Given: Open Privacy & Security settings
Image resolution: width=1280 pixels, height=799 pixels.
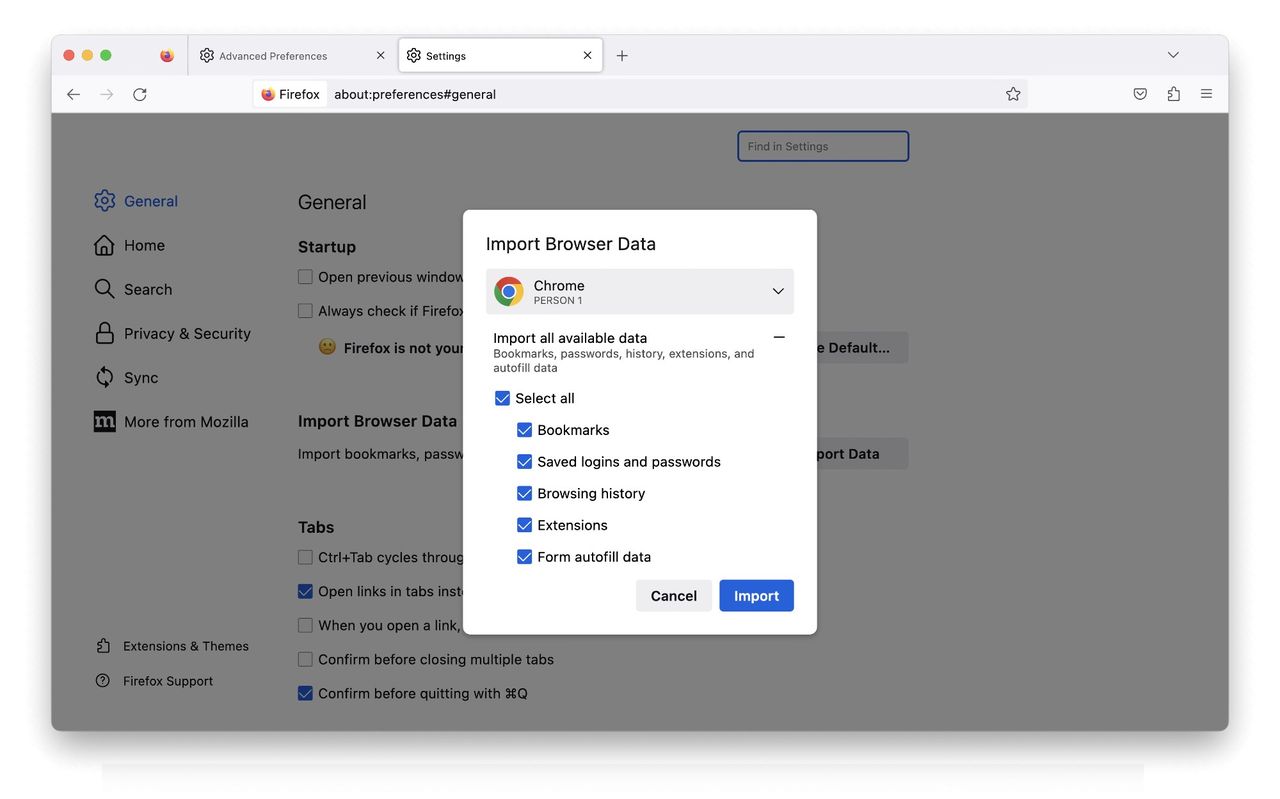Looking at the screenshot, I should pos(104,333).
